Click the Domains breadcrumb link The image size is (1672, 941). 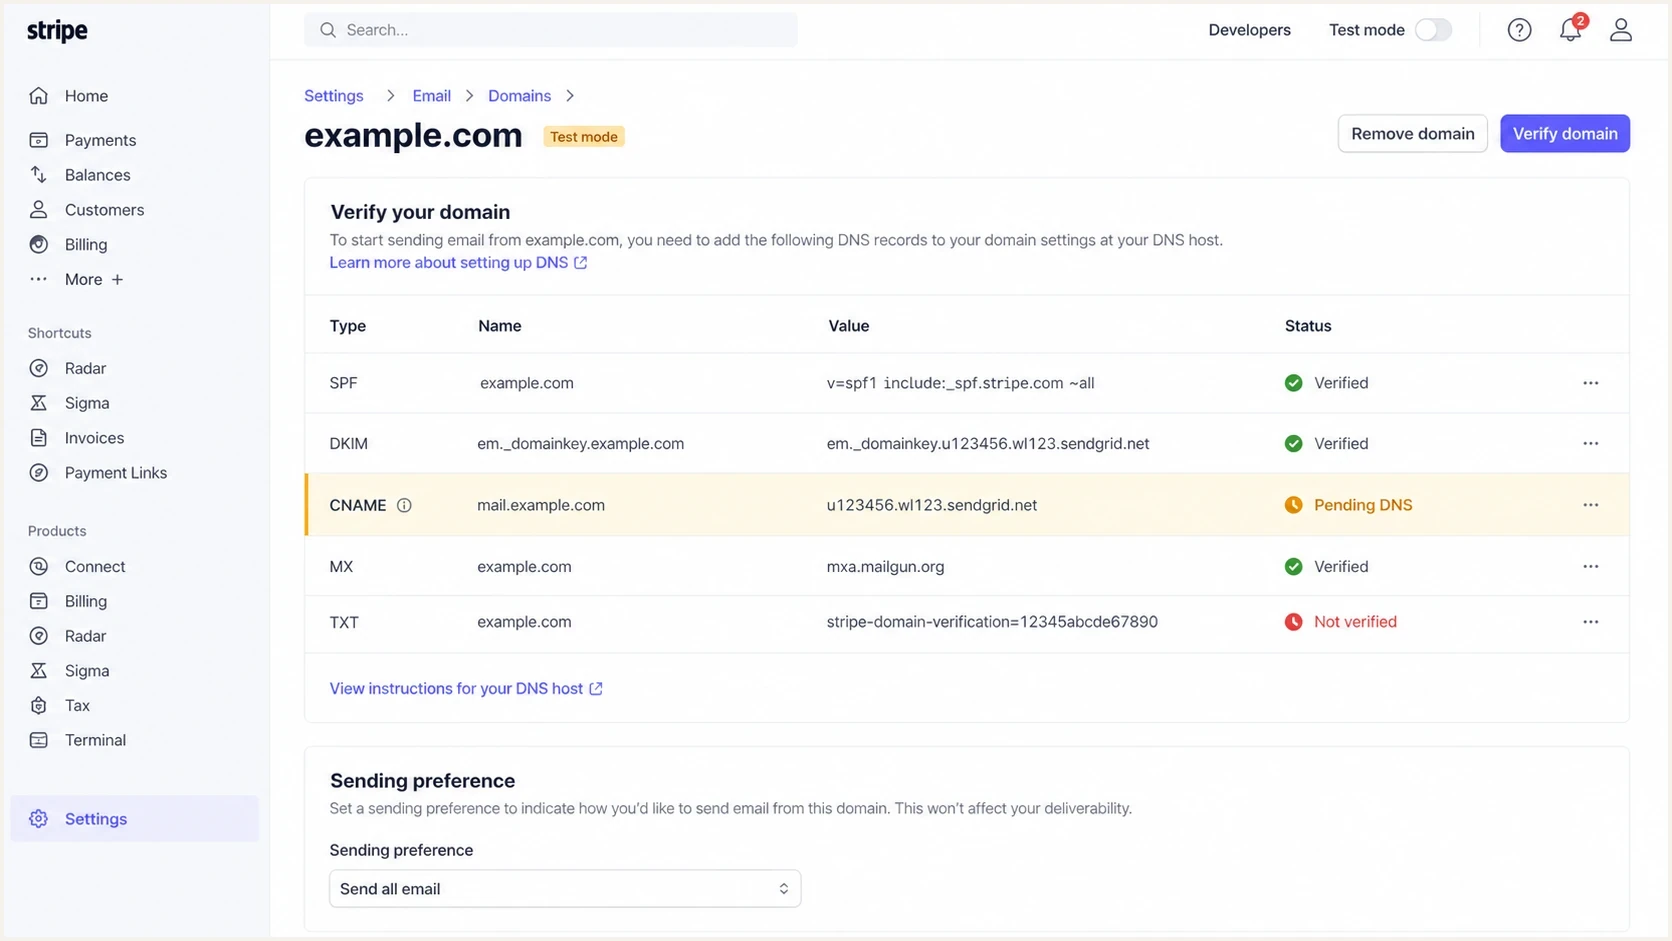519,96
